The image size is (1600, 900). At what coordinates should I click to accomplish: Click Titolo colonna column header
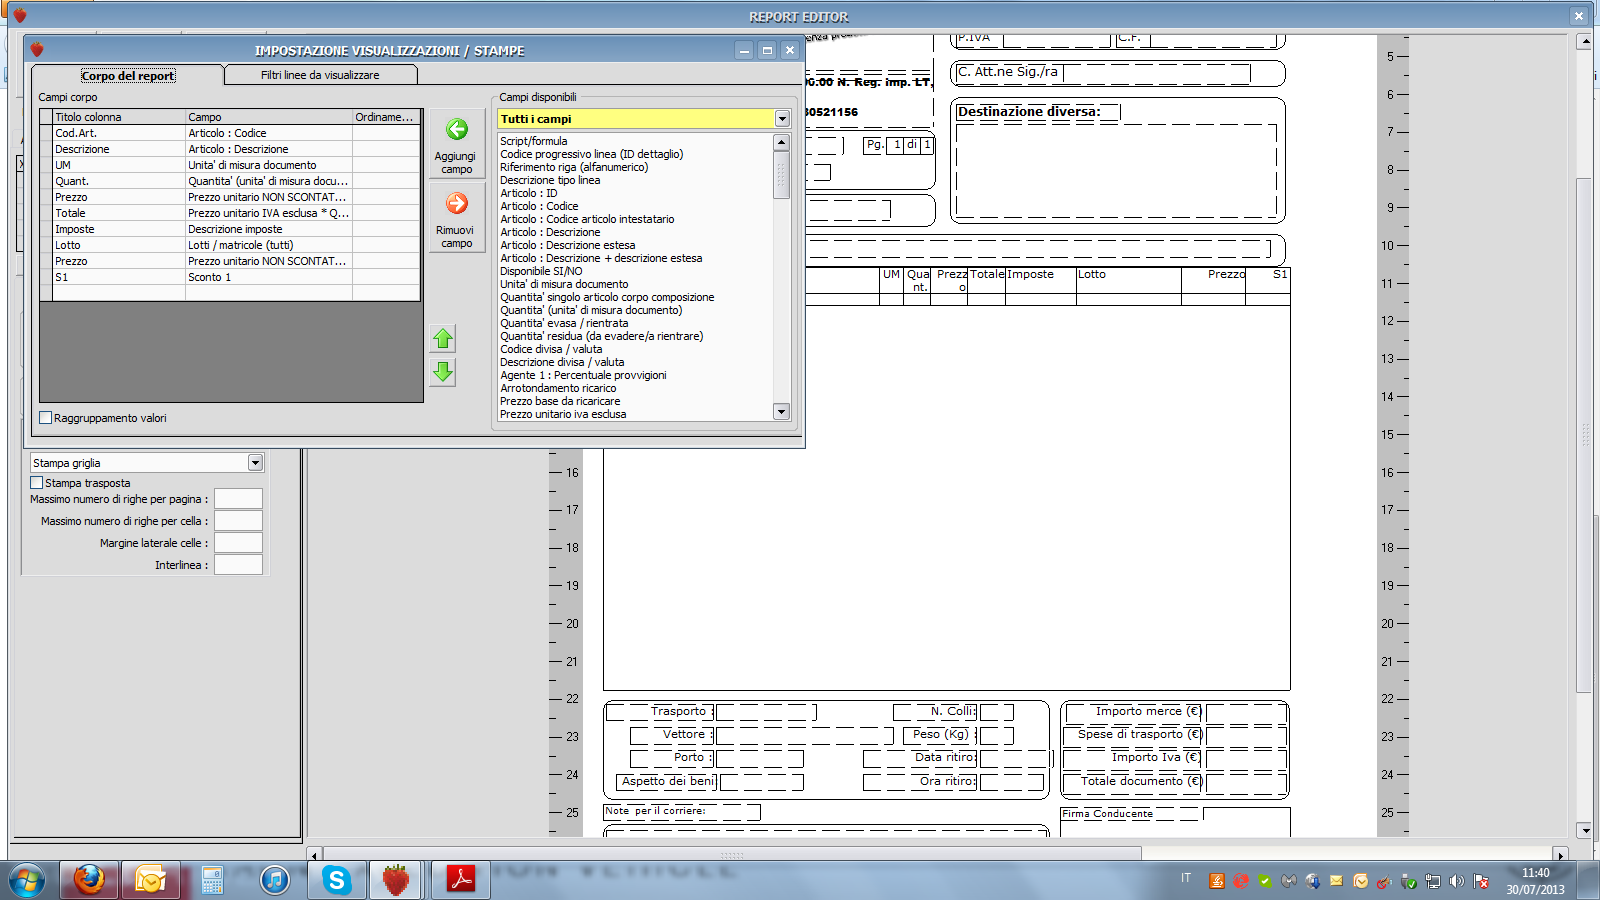[119, 117]
